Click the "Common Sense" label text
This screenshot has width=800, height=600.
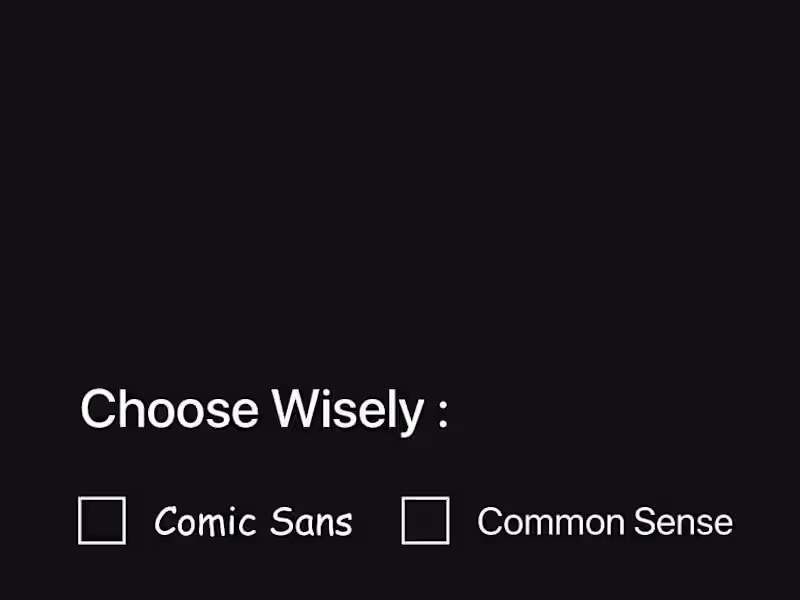pos(604,522)
